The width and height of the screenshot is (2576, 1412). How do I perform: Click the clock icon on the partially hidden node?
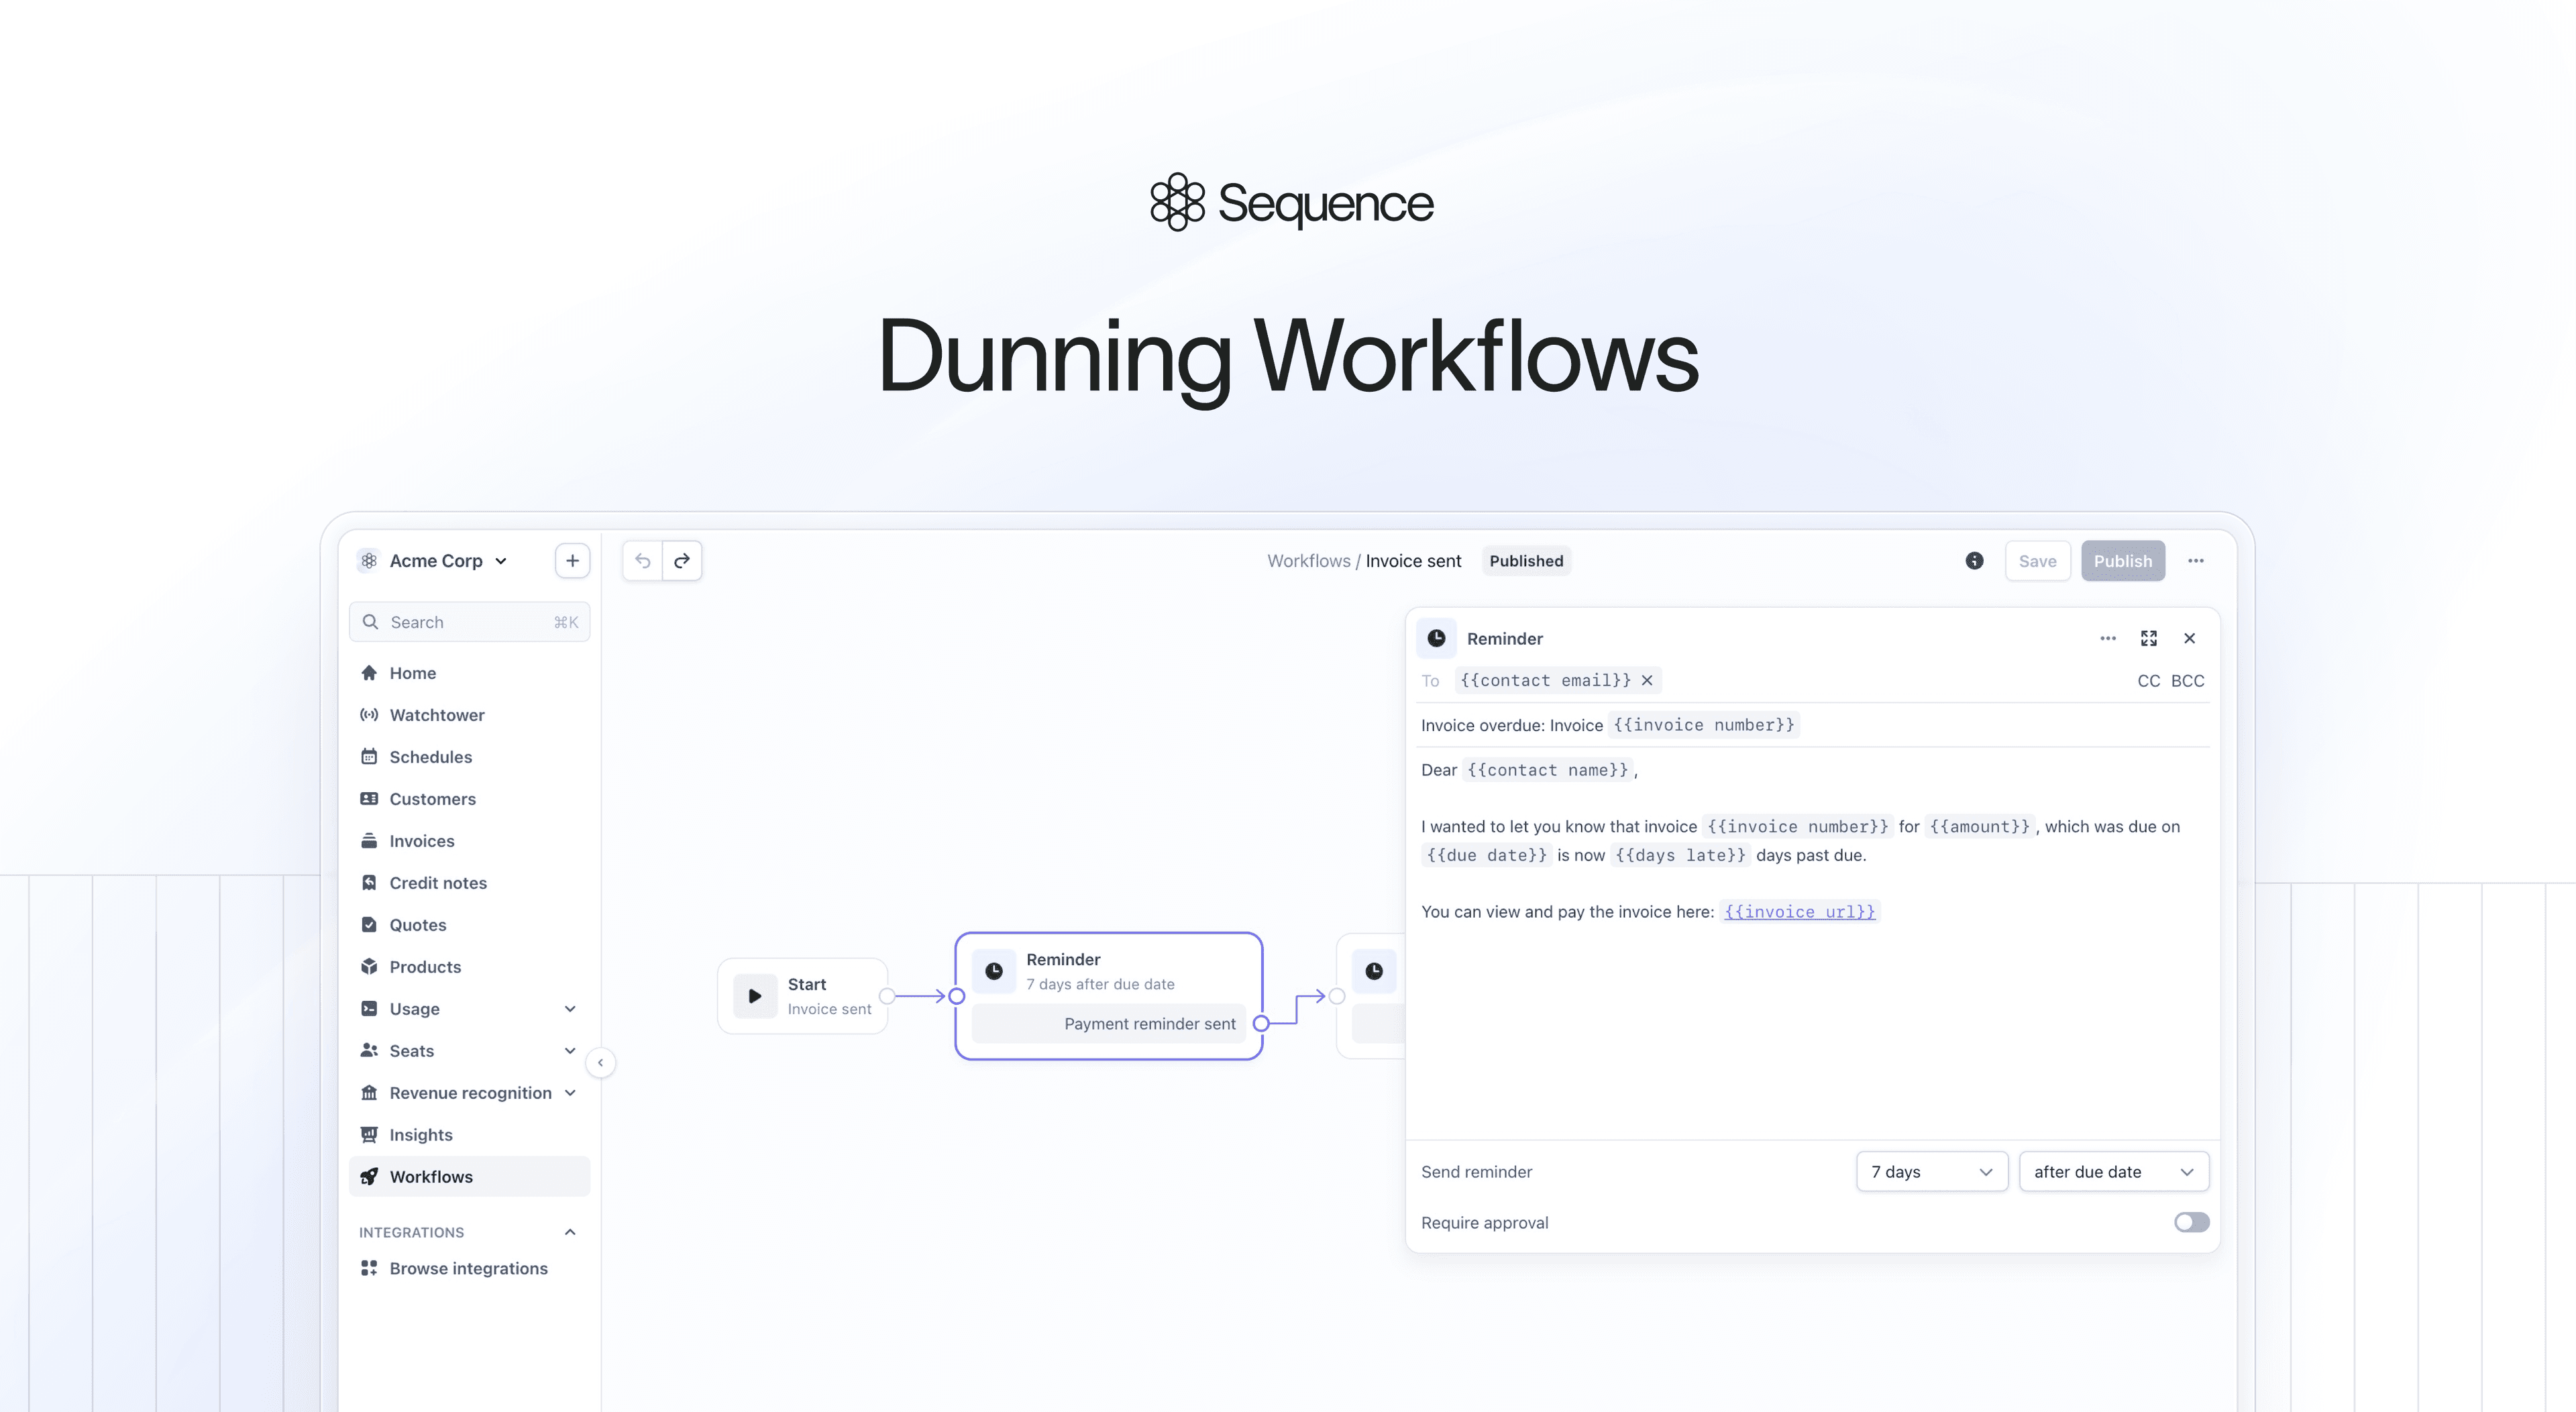click(x=1374, y=971)
